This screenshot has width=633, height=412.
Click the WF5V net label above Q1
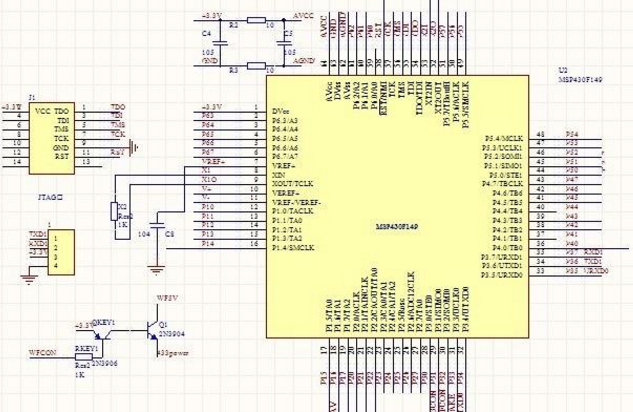click(167, 298)
